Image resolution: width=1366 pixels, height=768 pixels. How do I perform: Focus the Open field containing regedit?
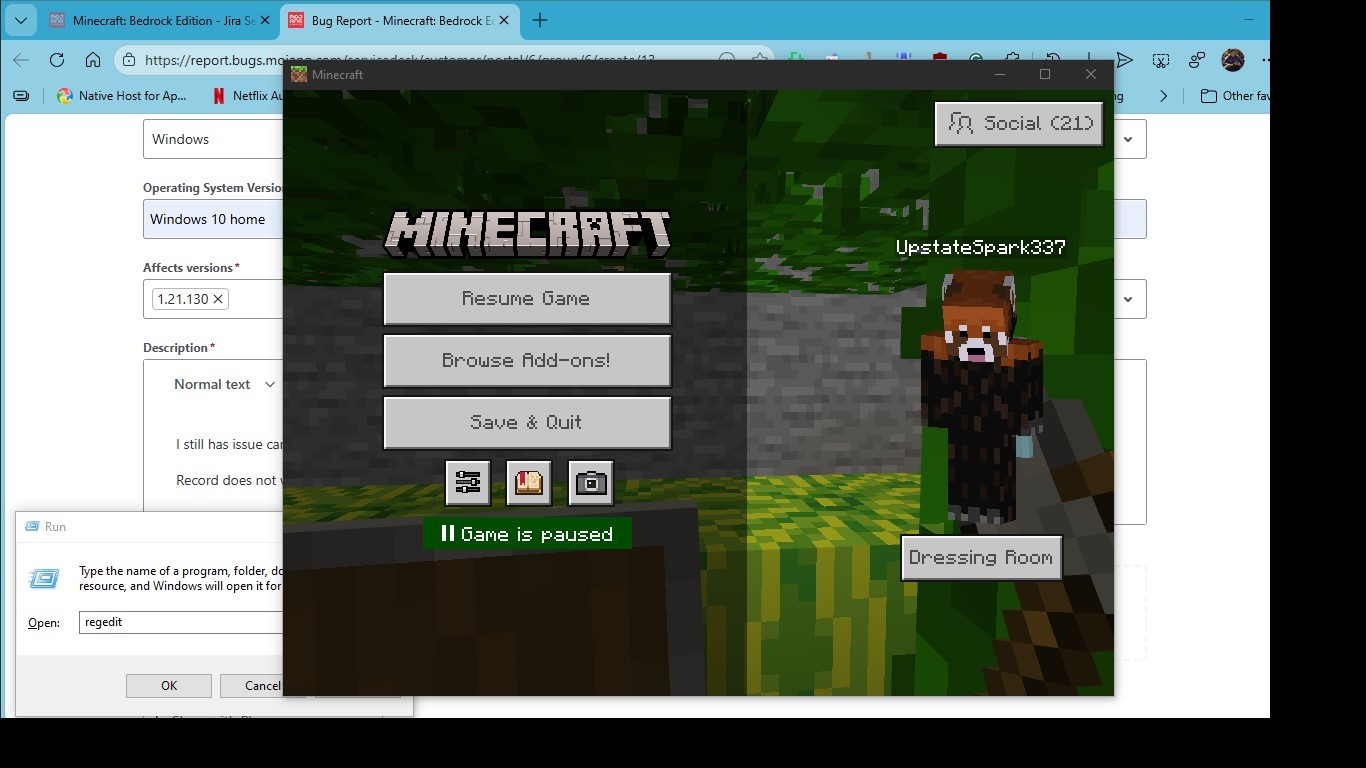(x=181, y=622)
